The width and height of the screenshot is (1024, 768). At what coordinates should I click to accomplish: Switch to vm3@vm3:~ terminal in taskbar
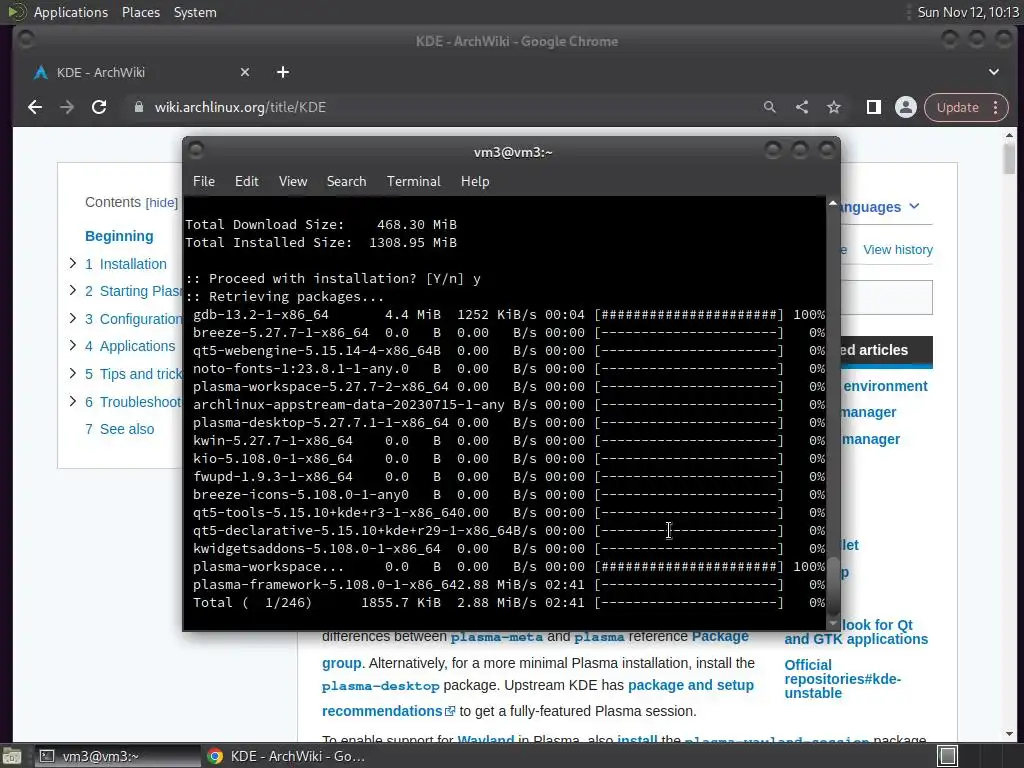[x=118, y=756]
